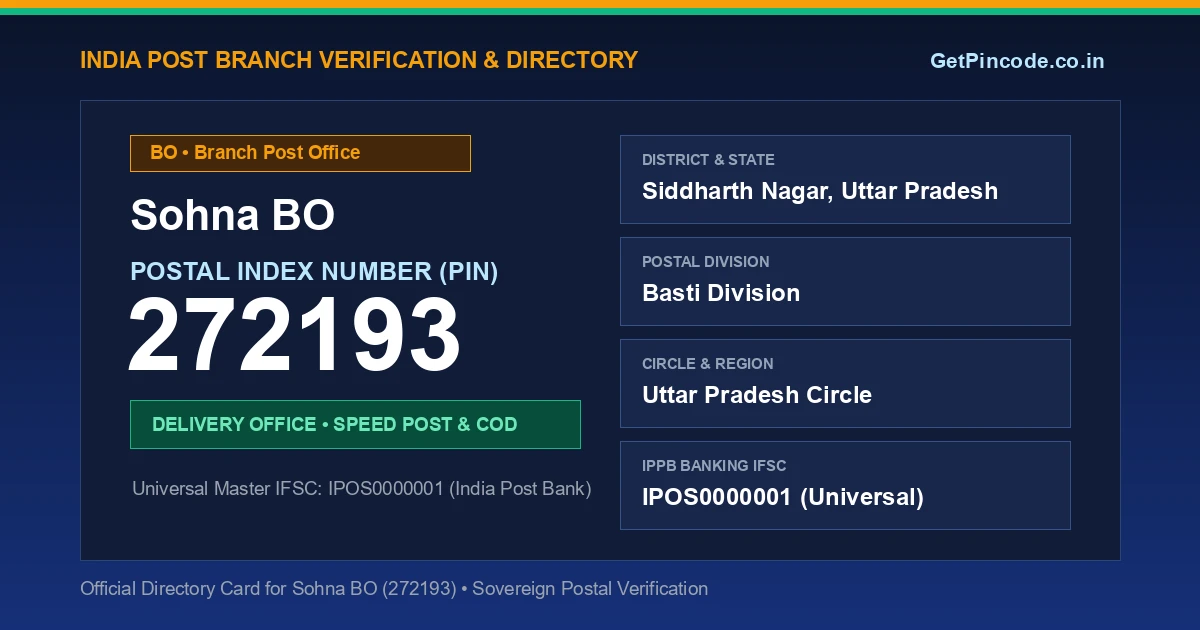This screenshot has height=630, width=1200.
Task: Open the Postal Division info card
Action: [845, 281]
